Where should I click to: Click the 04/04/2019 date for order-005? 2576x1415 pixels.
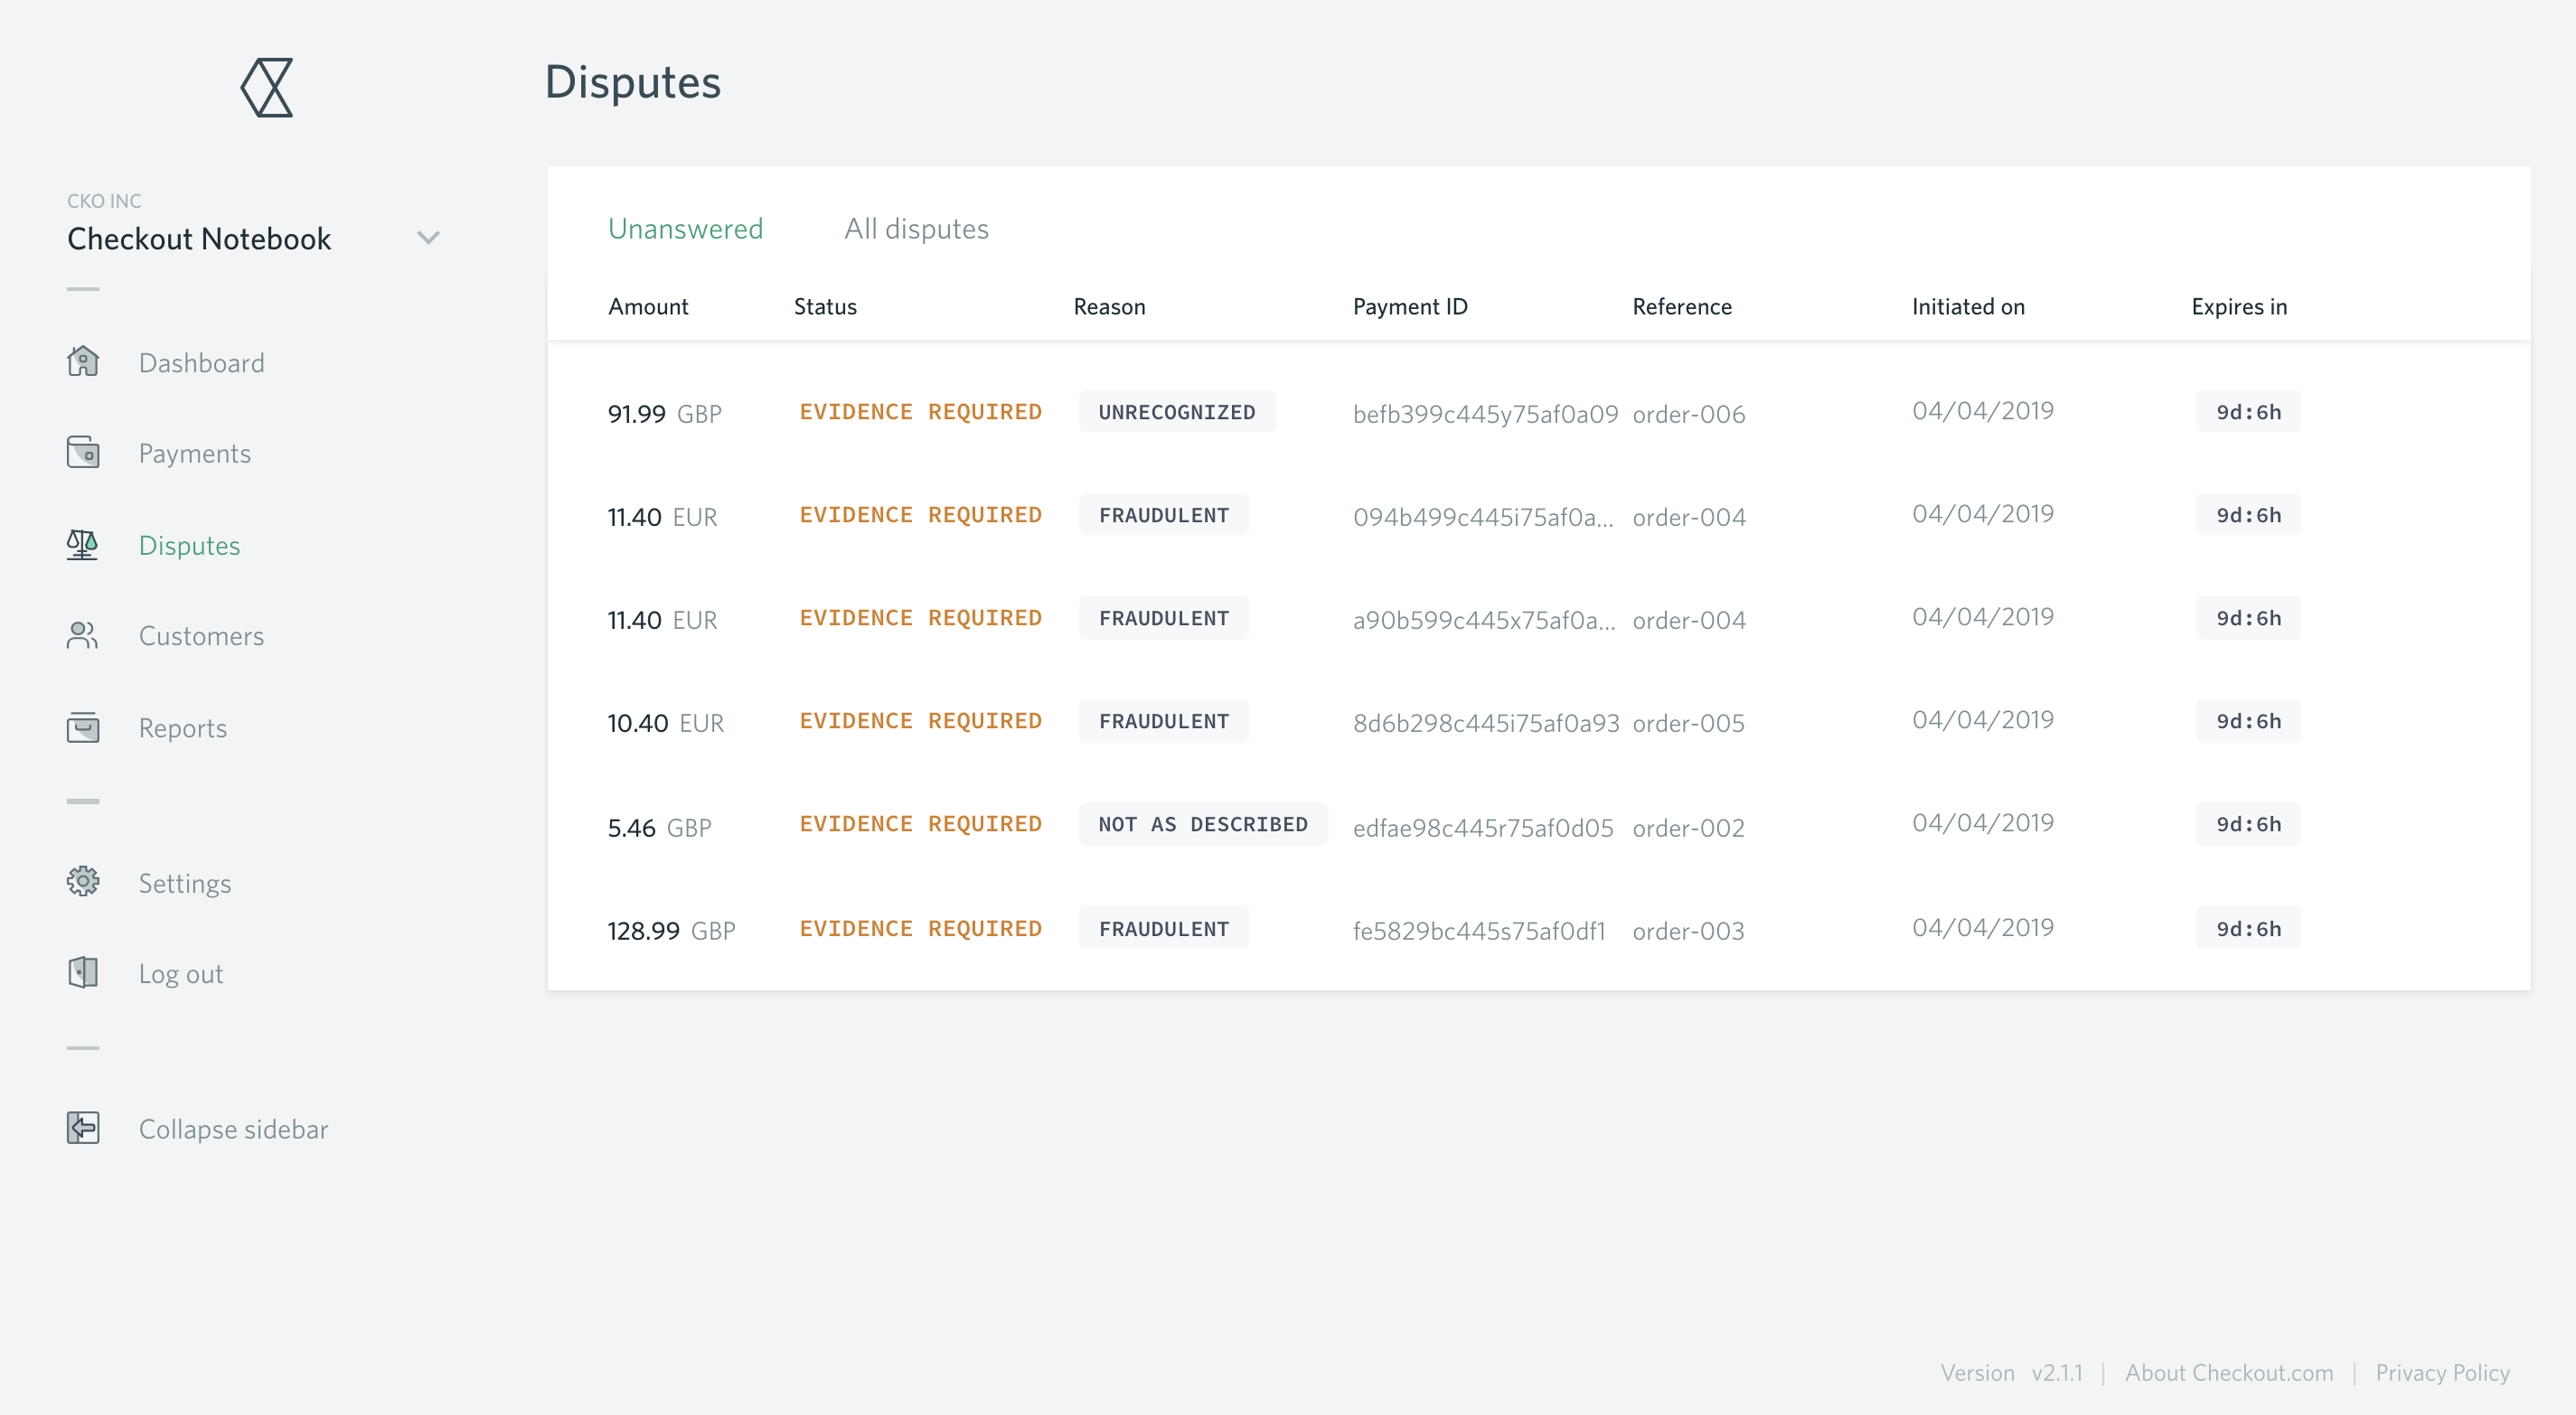point(1983,720)
